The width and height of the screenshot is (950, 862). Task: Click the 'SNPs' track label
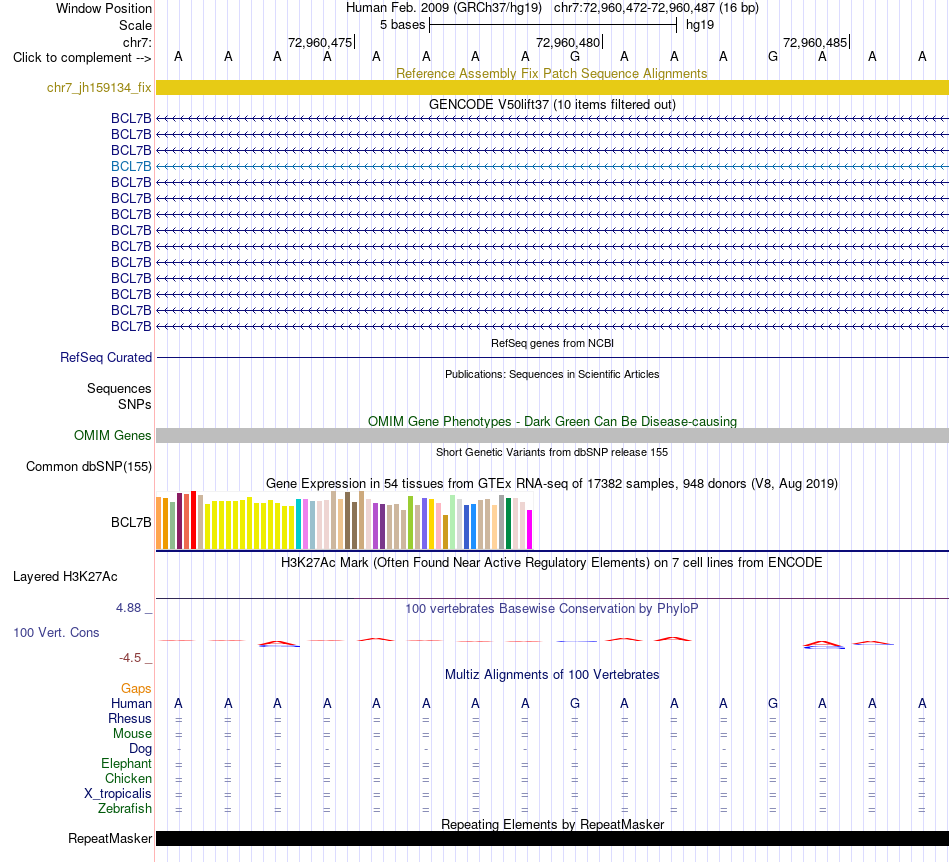point(135,404)
